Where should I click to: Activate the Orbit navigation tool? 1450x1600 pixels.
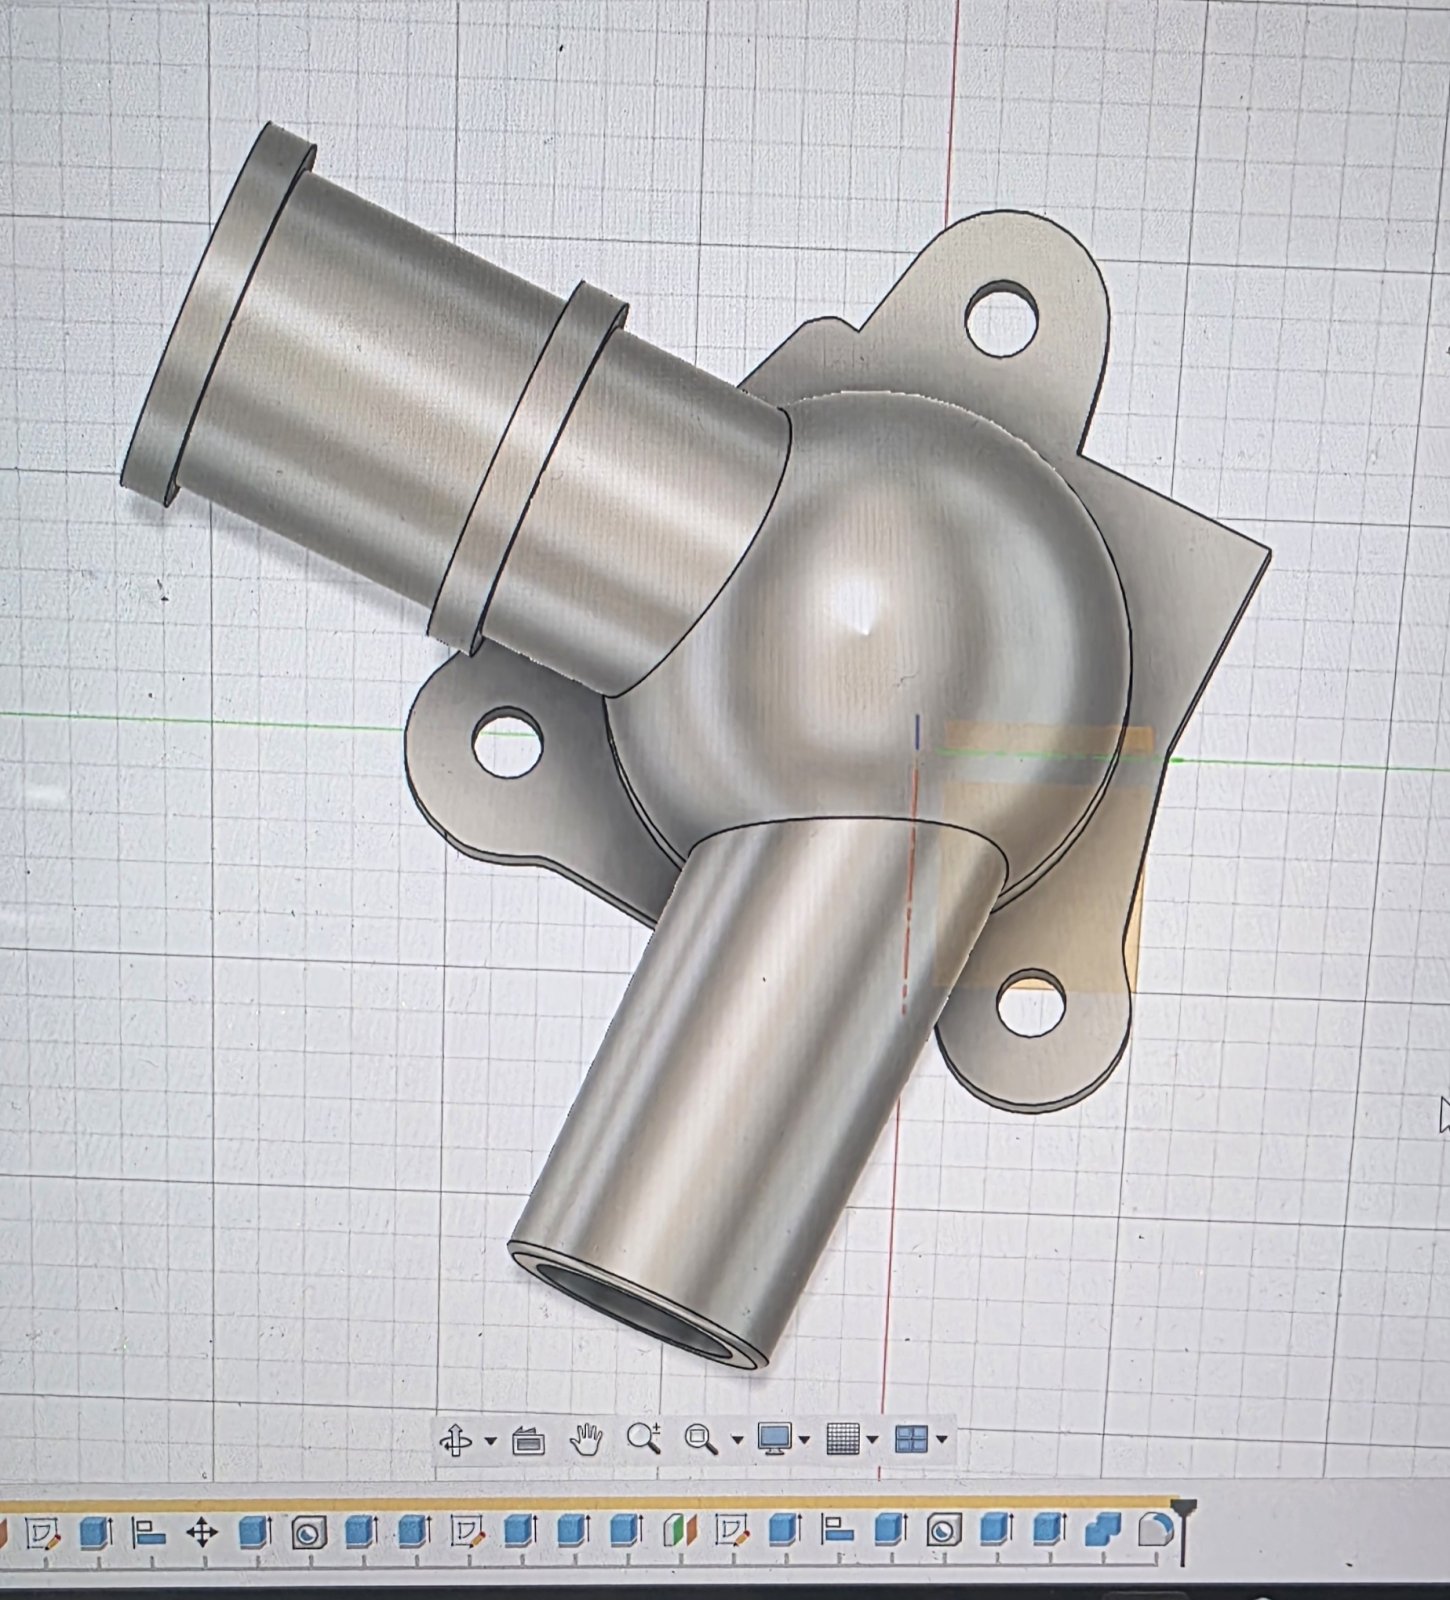[456, 1441]
